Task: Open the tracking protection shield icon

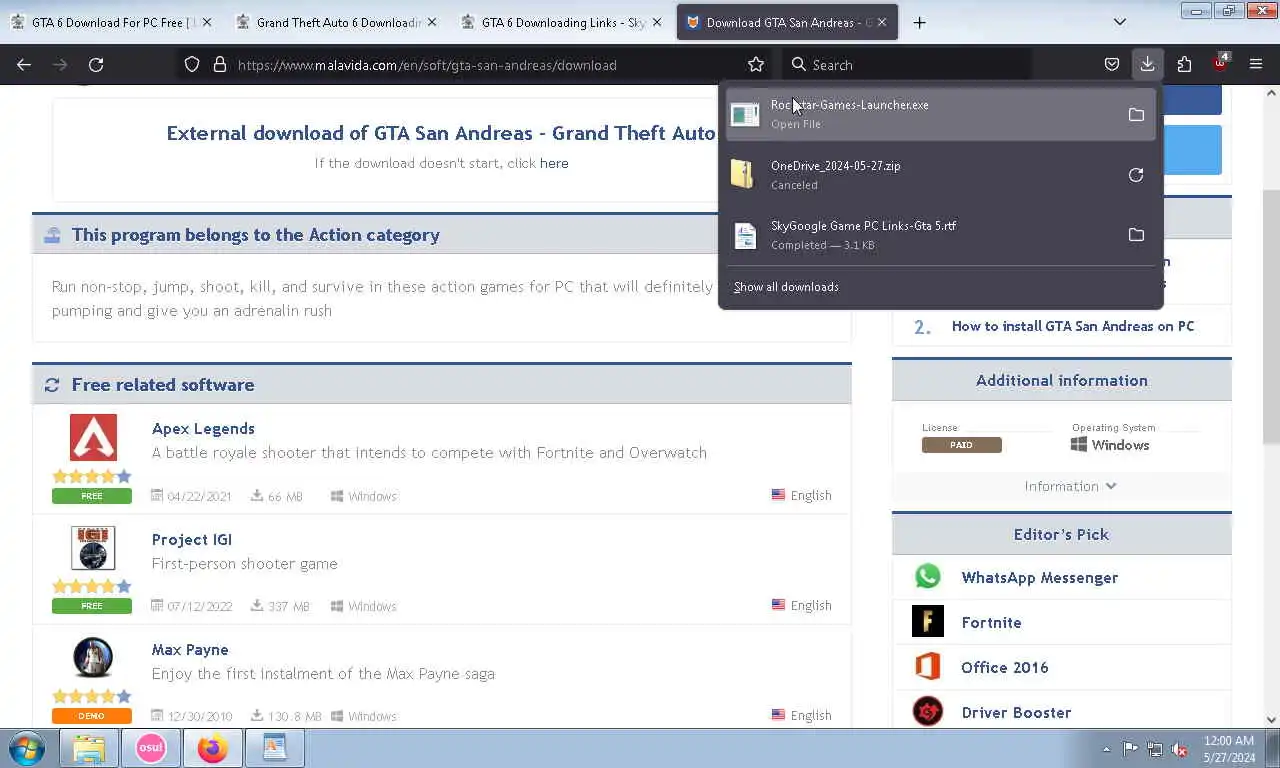Action: 192,65
